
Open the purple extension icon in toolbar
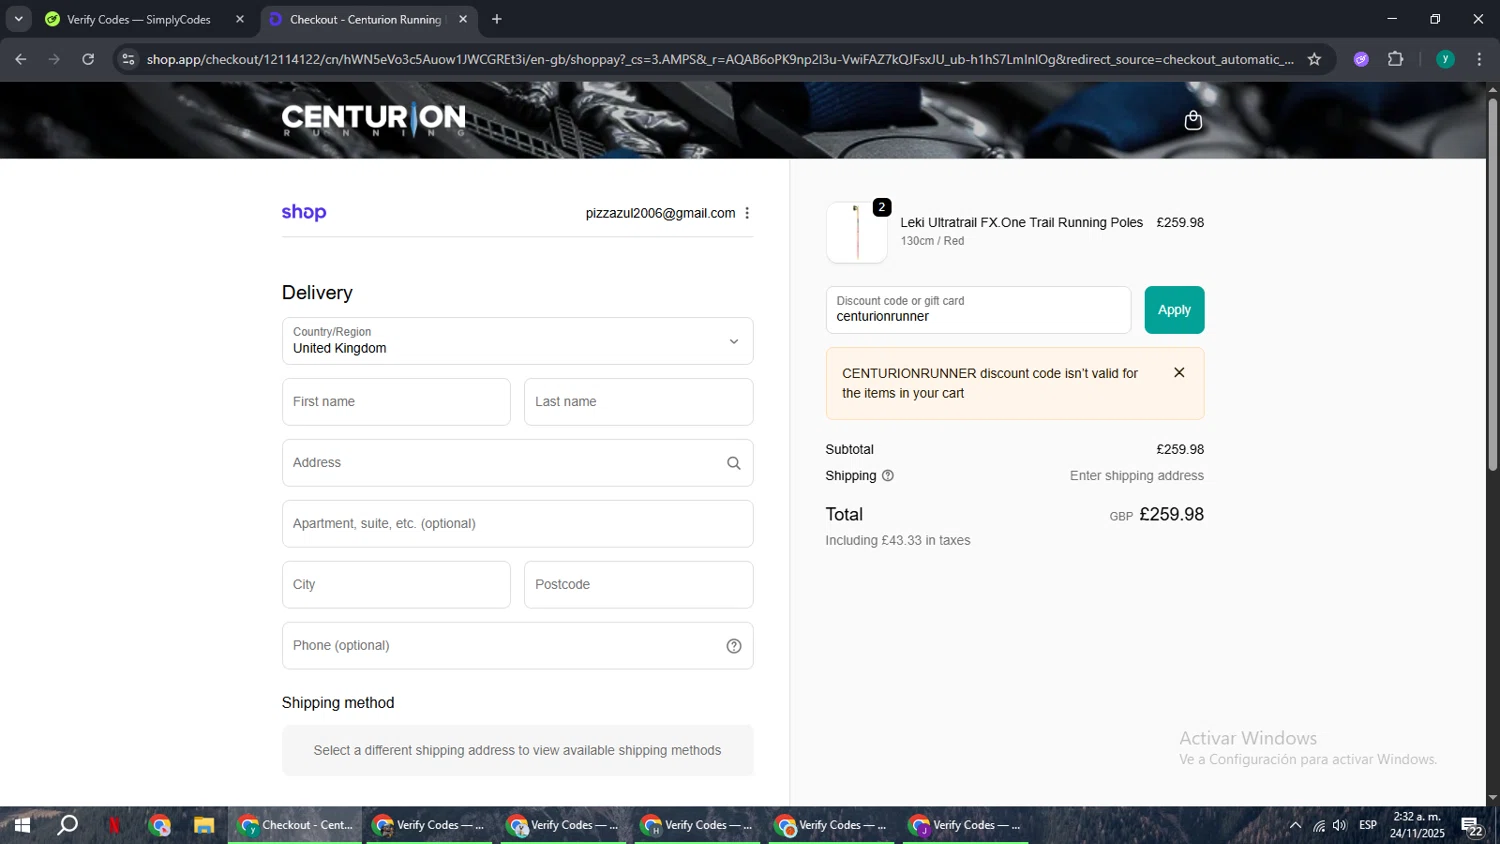point(1360,59)
